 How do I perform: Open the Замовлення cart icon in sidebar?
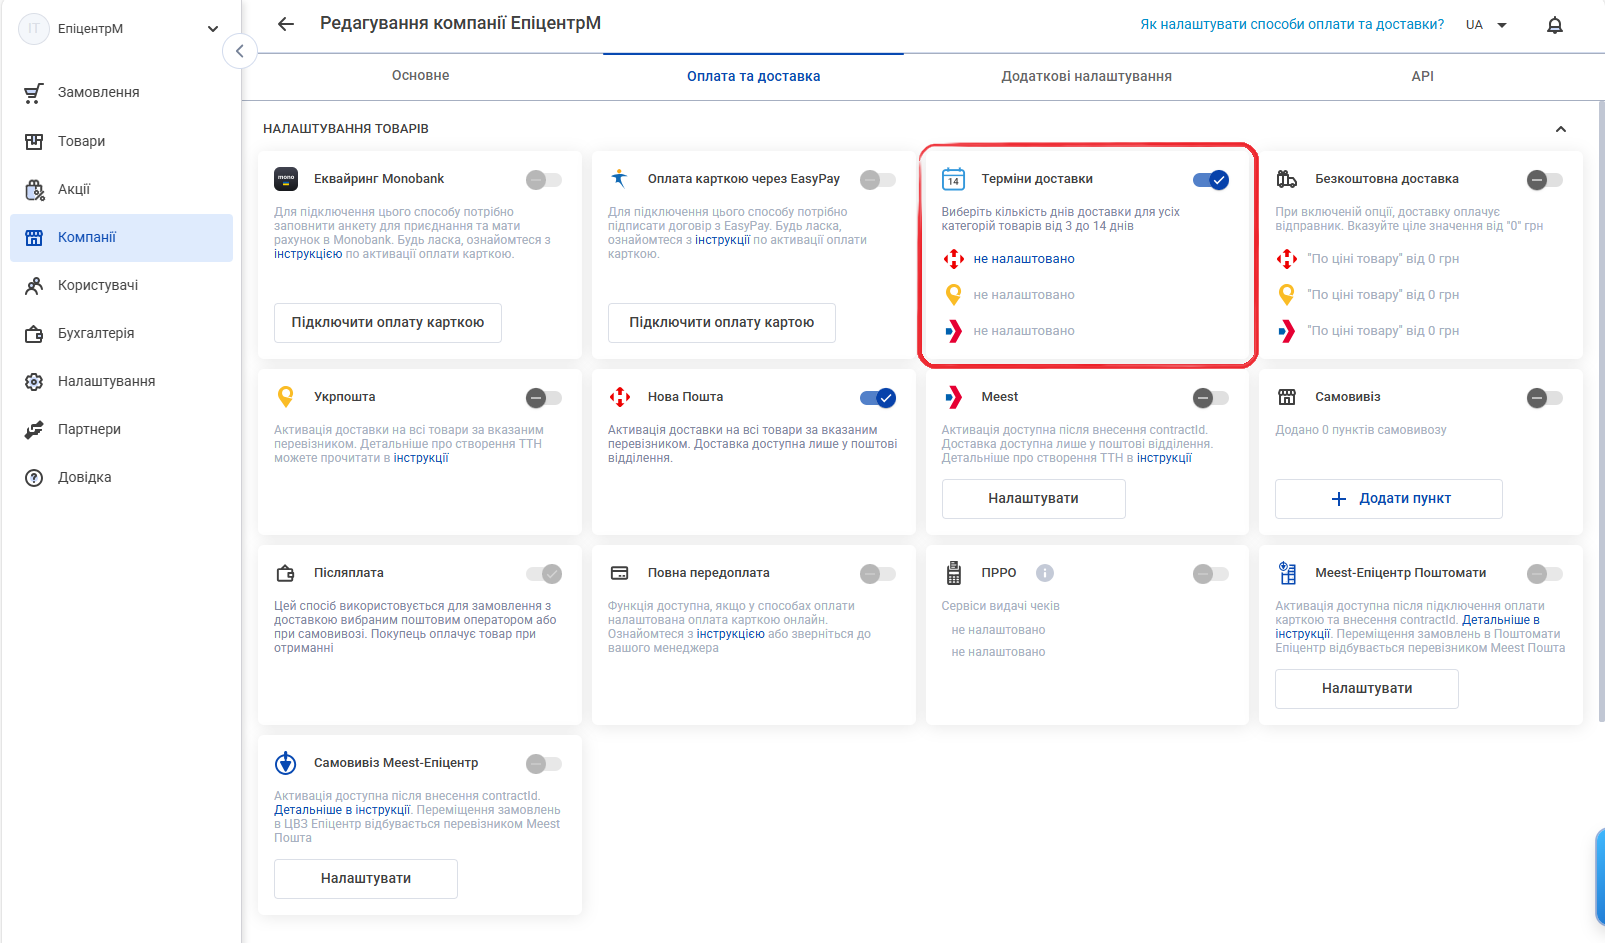click(x=34, y=93)
